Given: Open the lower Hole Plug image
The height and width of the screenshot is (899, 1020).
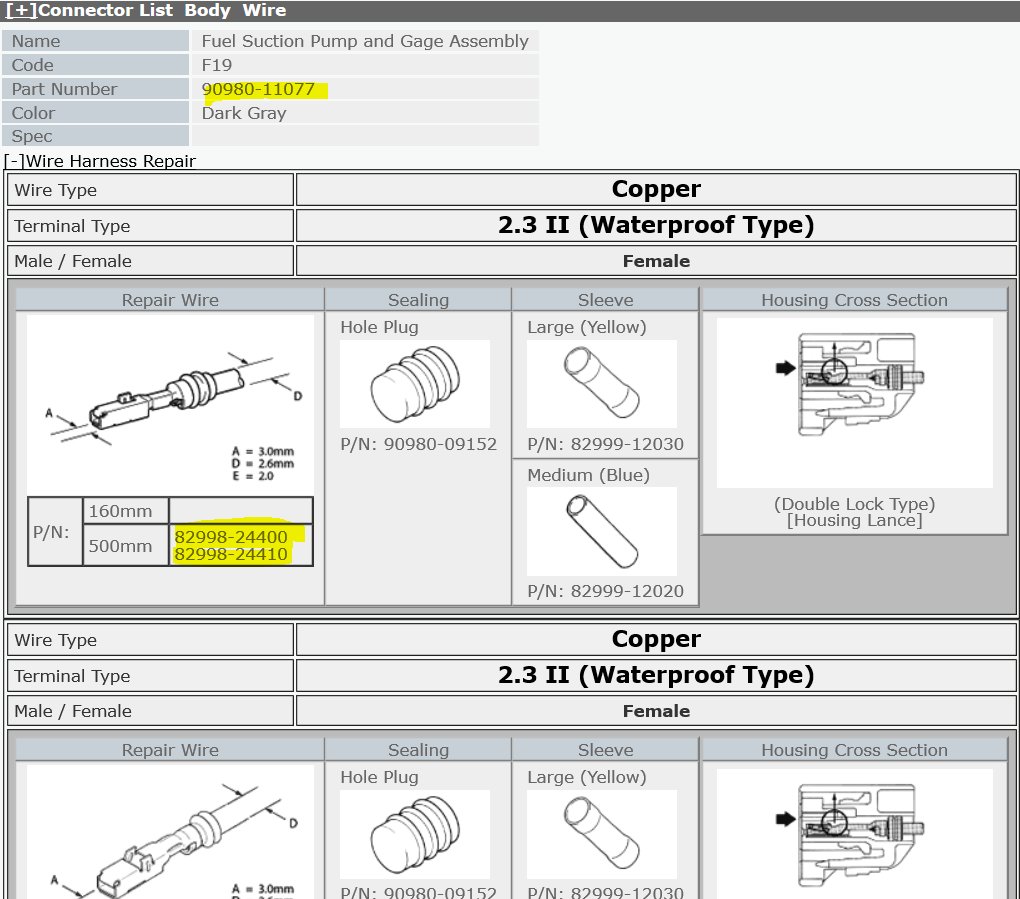Looking at the screenshot, I should tap(415, 834).
